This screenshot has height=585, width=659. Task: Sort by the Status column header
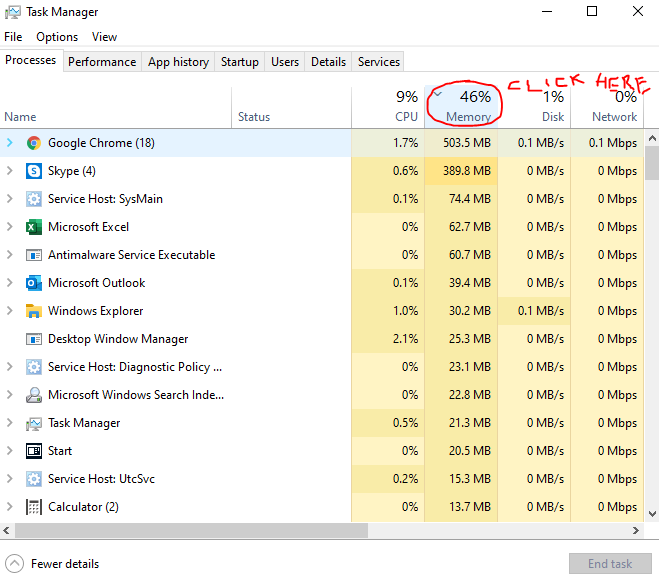coord(292,107)
